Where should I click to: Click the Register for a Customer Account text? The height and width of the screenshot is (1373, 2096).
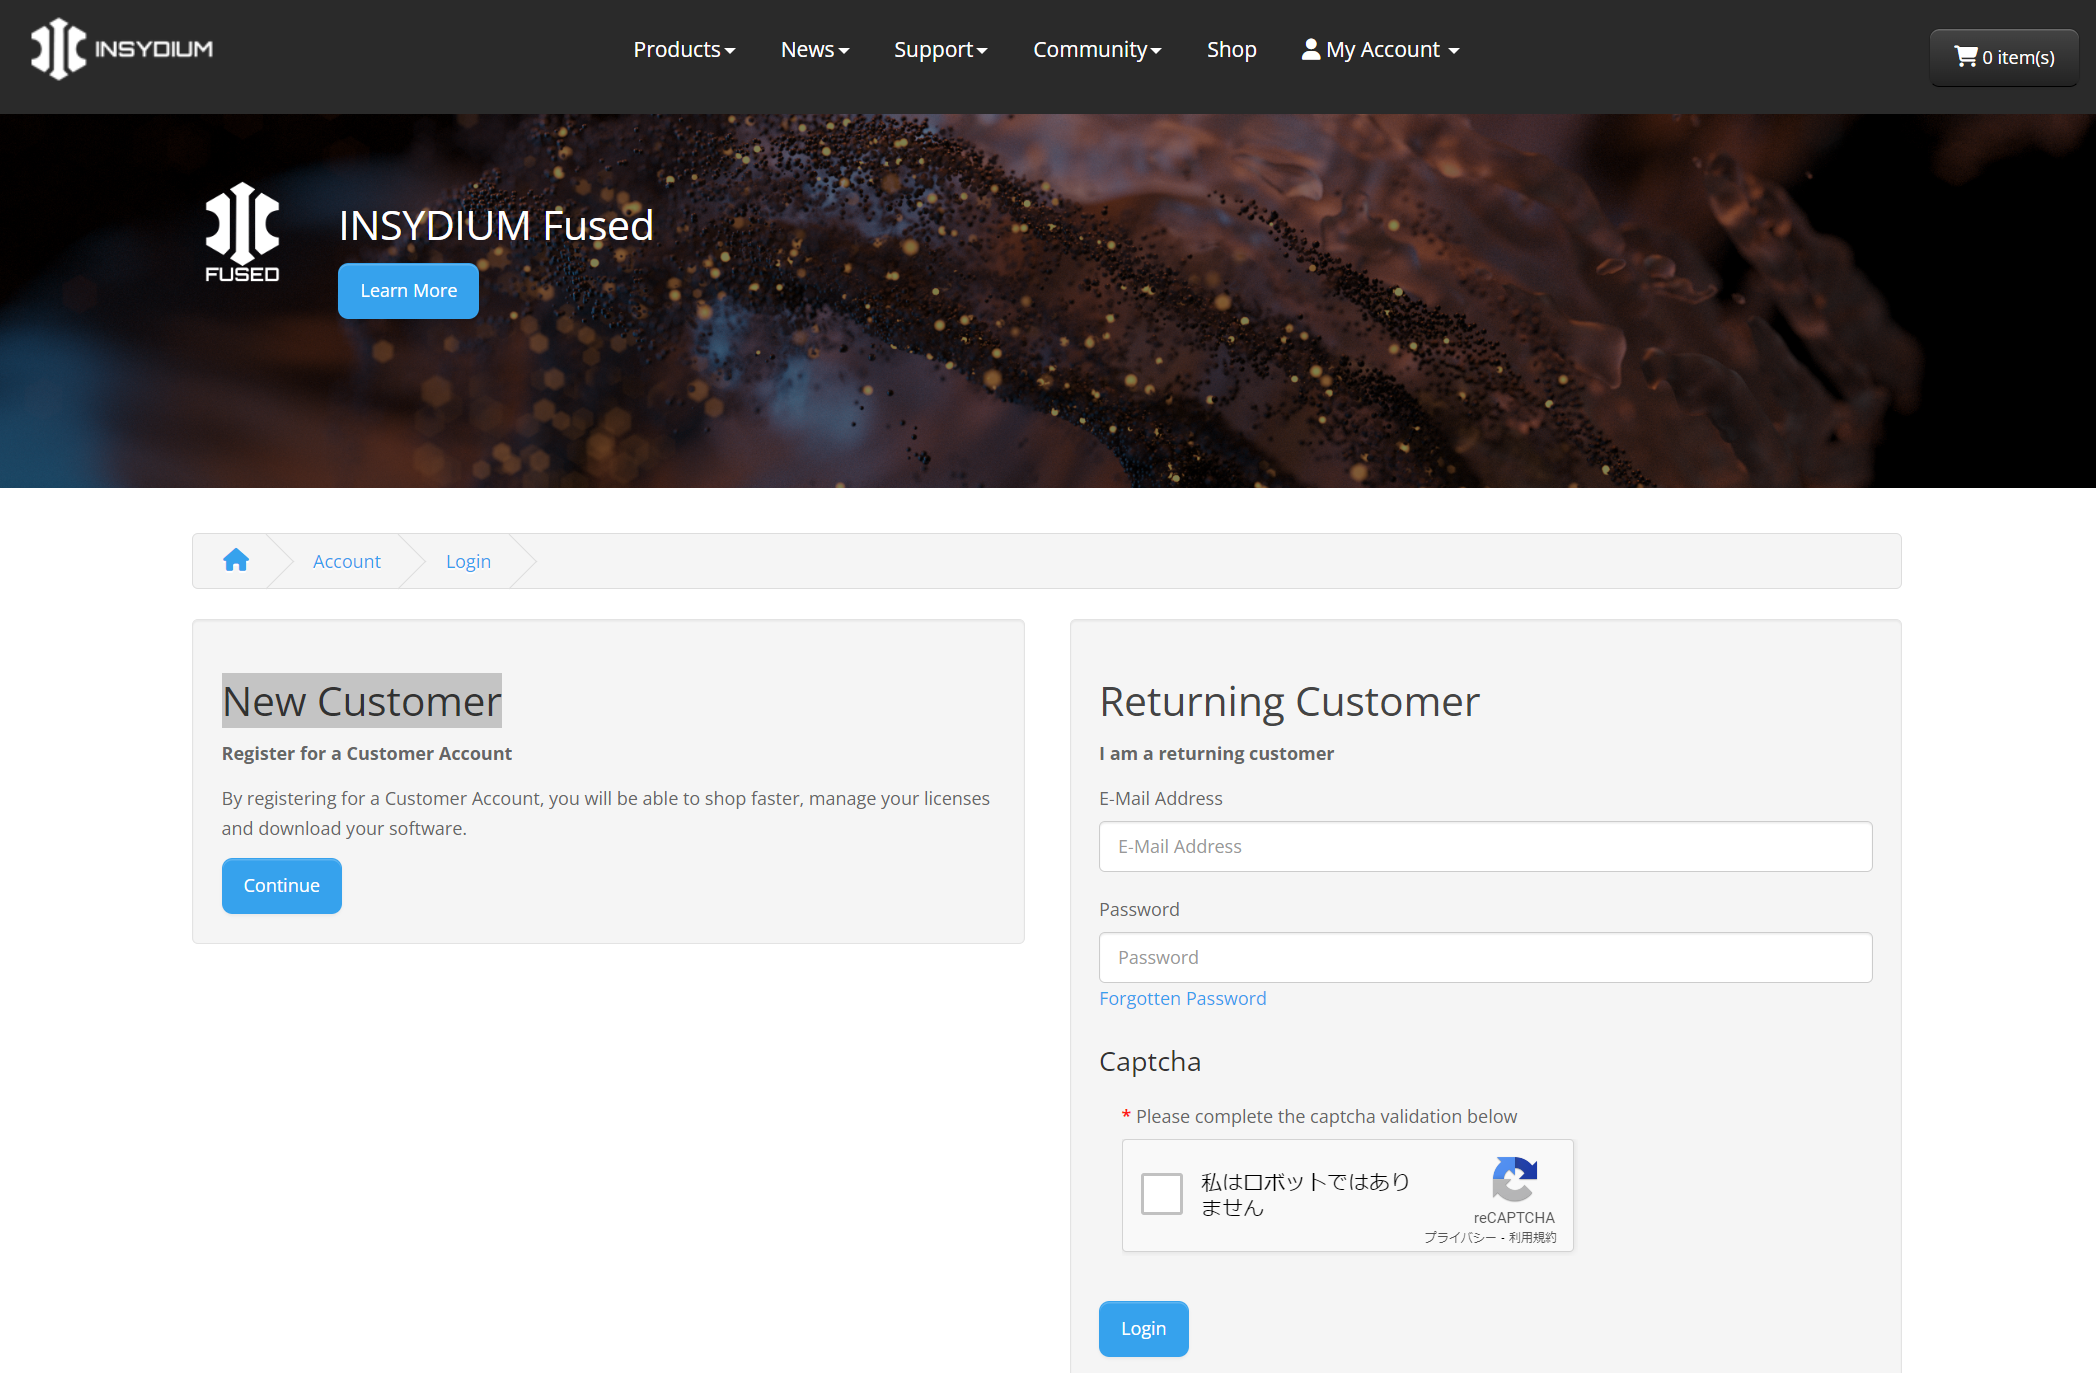pos(367,753)
